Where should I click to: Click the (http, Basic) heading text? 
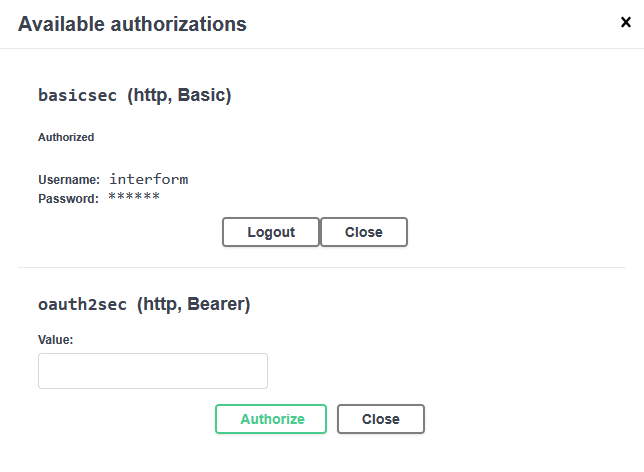coord(179,96)
